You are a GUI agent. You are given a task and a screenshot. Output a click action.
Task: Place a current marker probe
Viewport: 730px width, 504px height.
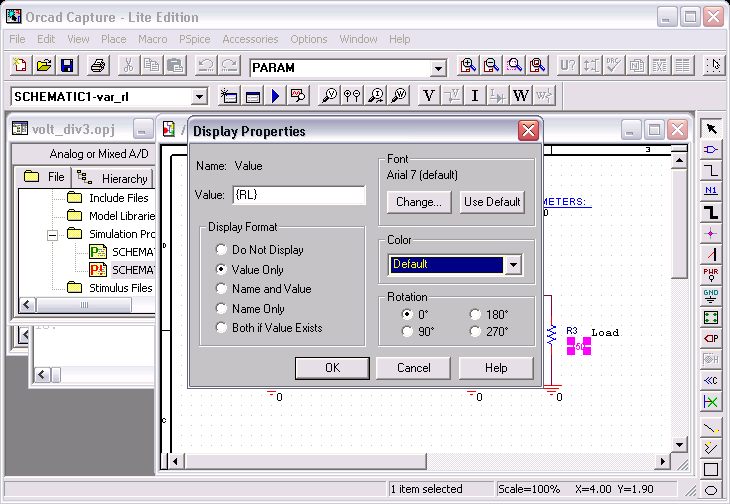pos(376,96)
